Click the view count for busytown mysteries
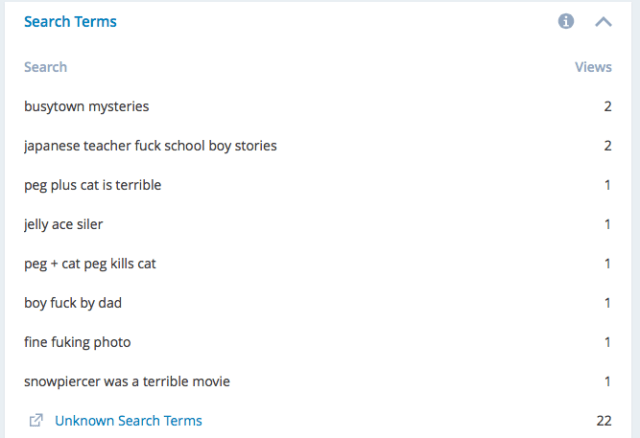 [x=607, y=106]
